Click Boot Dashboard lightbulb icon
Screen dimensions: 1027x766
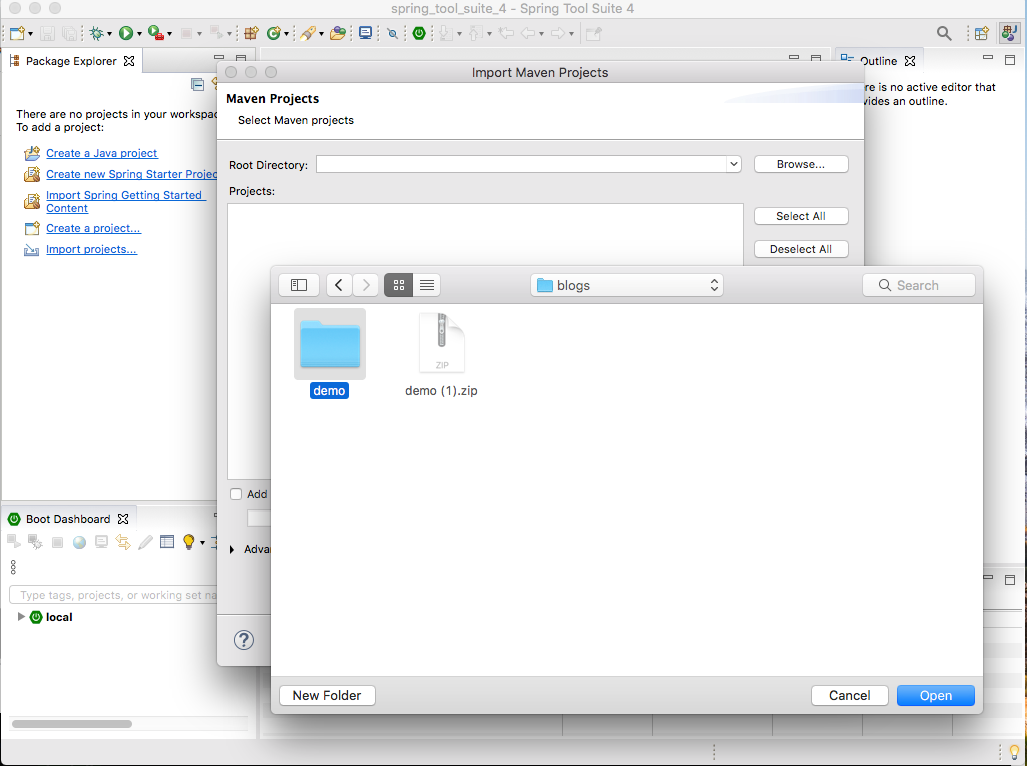(189, 541)
